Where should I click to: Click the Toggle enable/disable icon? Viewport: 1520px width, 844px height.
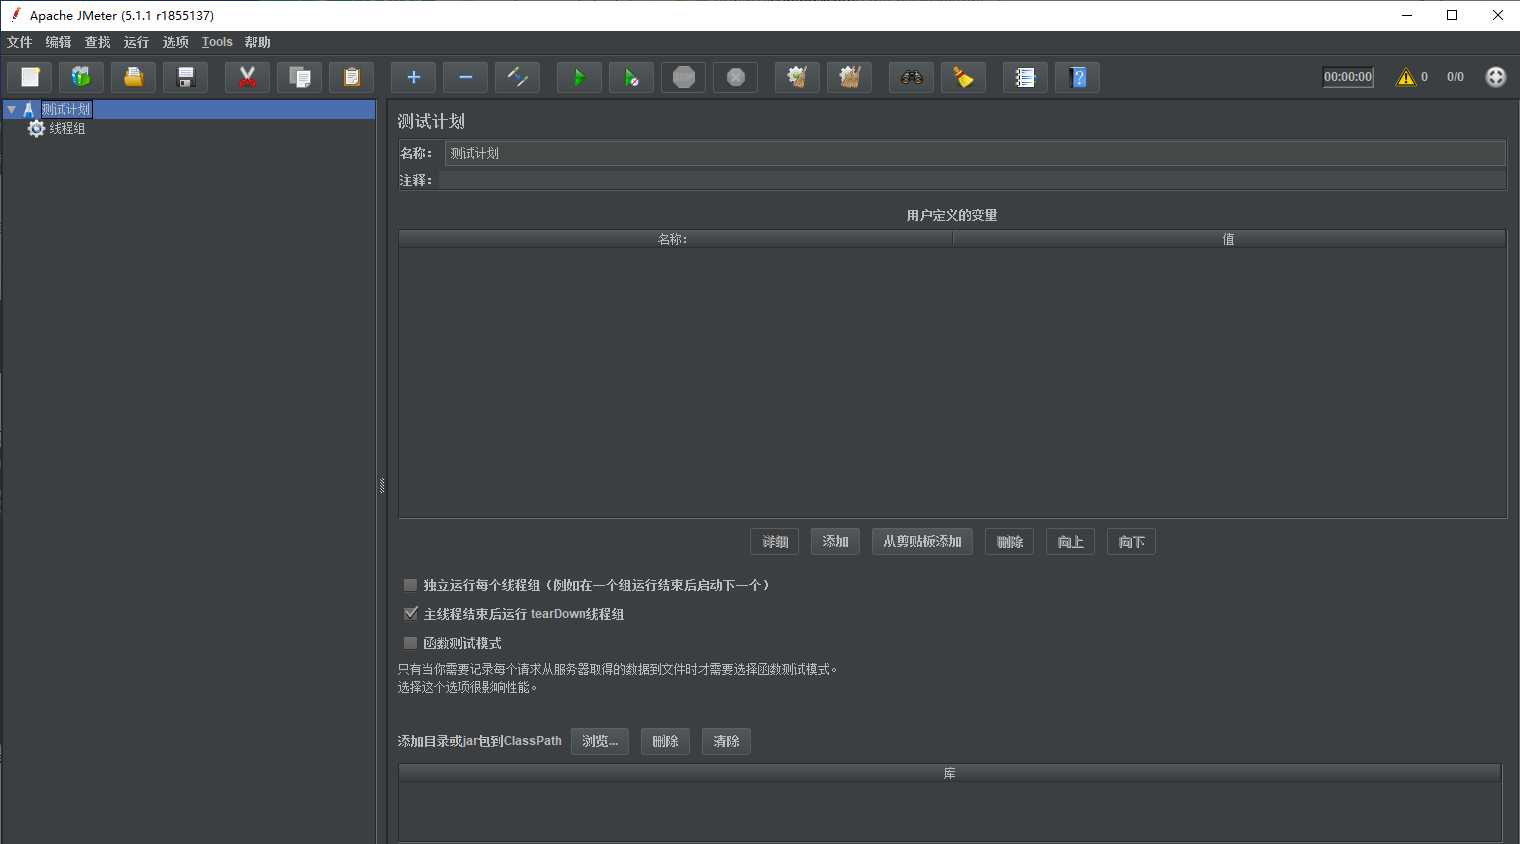[x=517, y=77]
